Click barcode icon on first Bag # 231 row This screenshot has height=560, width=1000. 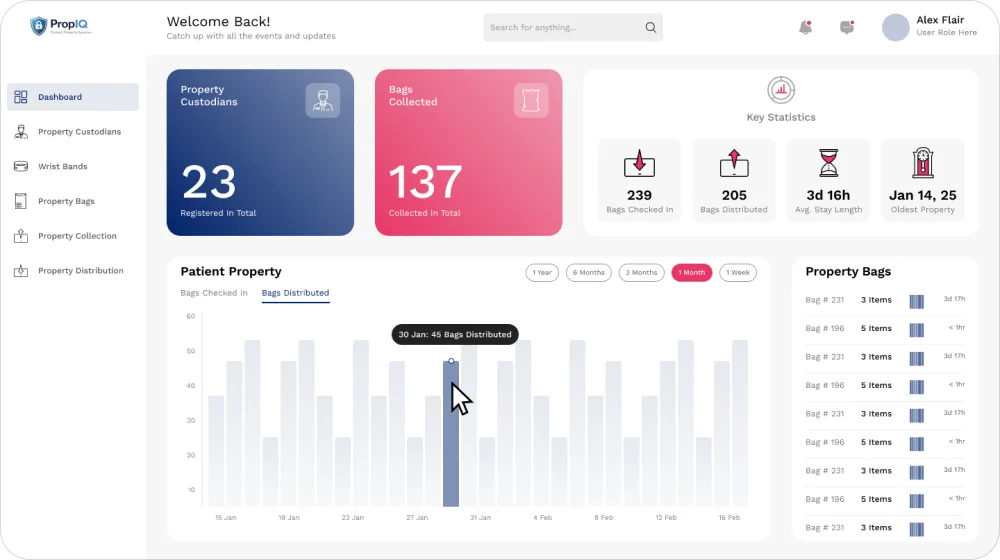[x=916, y=302]
